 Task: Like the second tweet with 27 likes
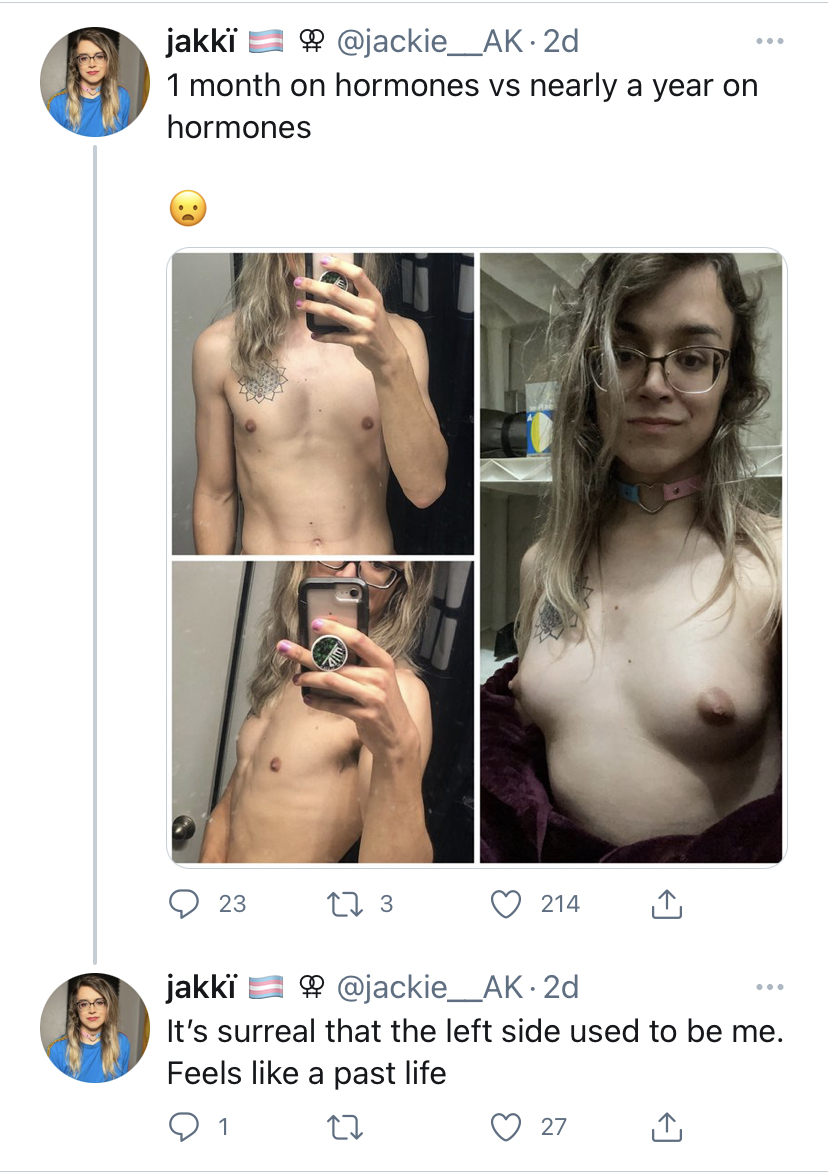(506, 1126)
